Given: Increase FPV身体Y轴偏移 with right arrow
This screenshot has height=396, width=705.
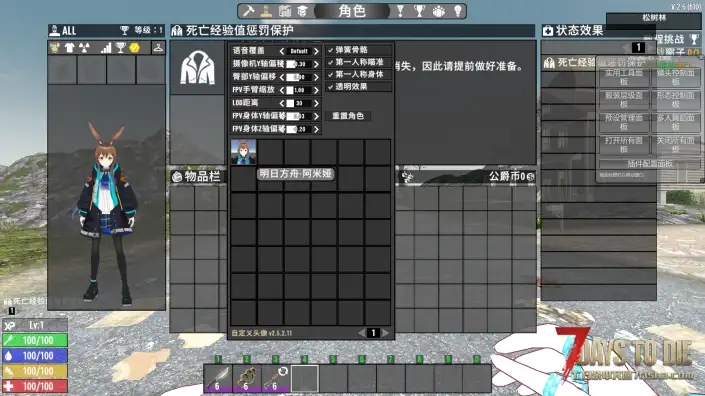Looking at the screenshot, I should (316, 116).
